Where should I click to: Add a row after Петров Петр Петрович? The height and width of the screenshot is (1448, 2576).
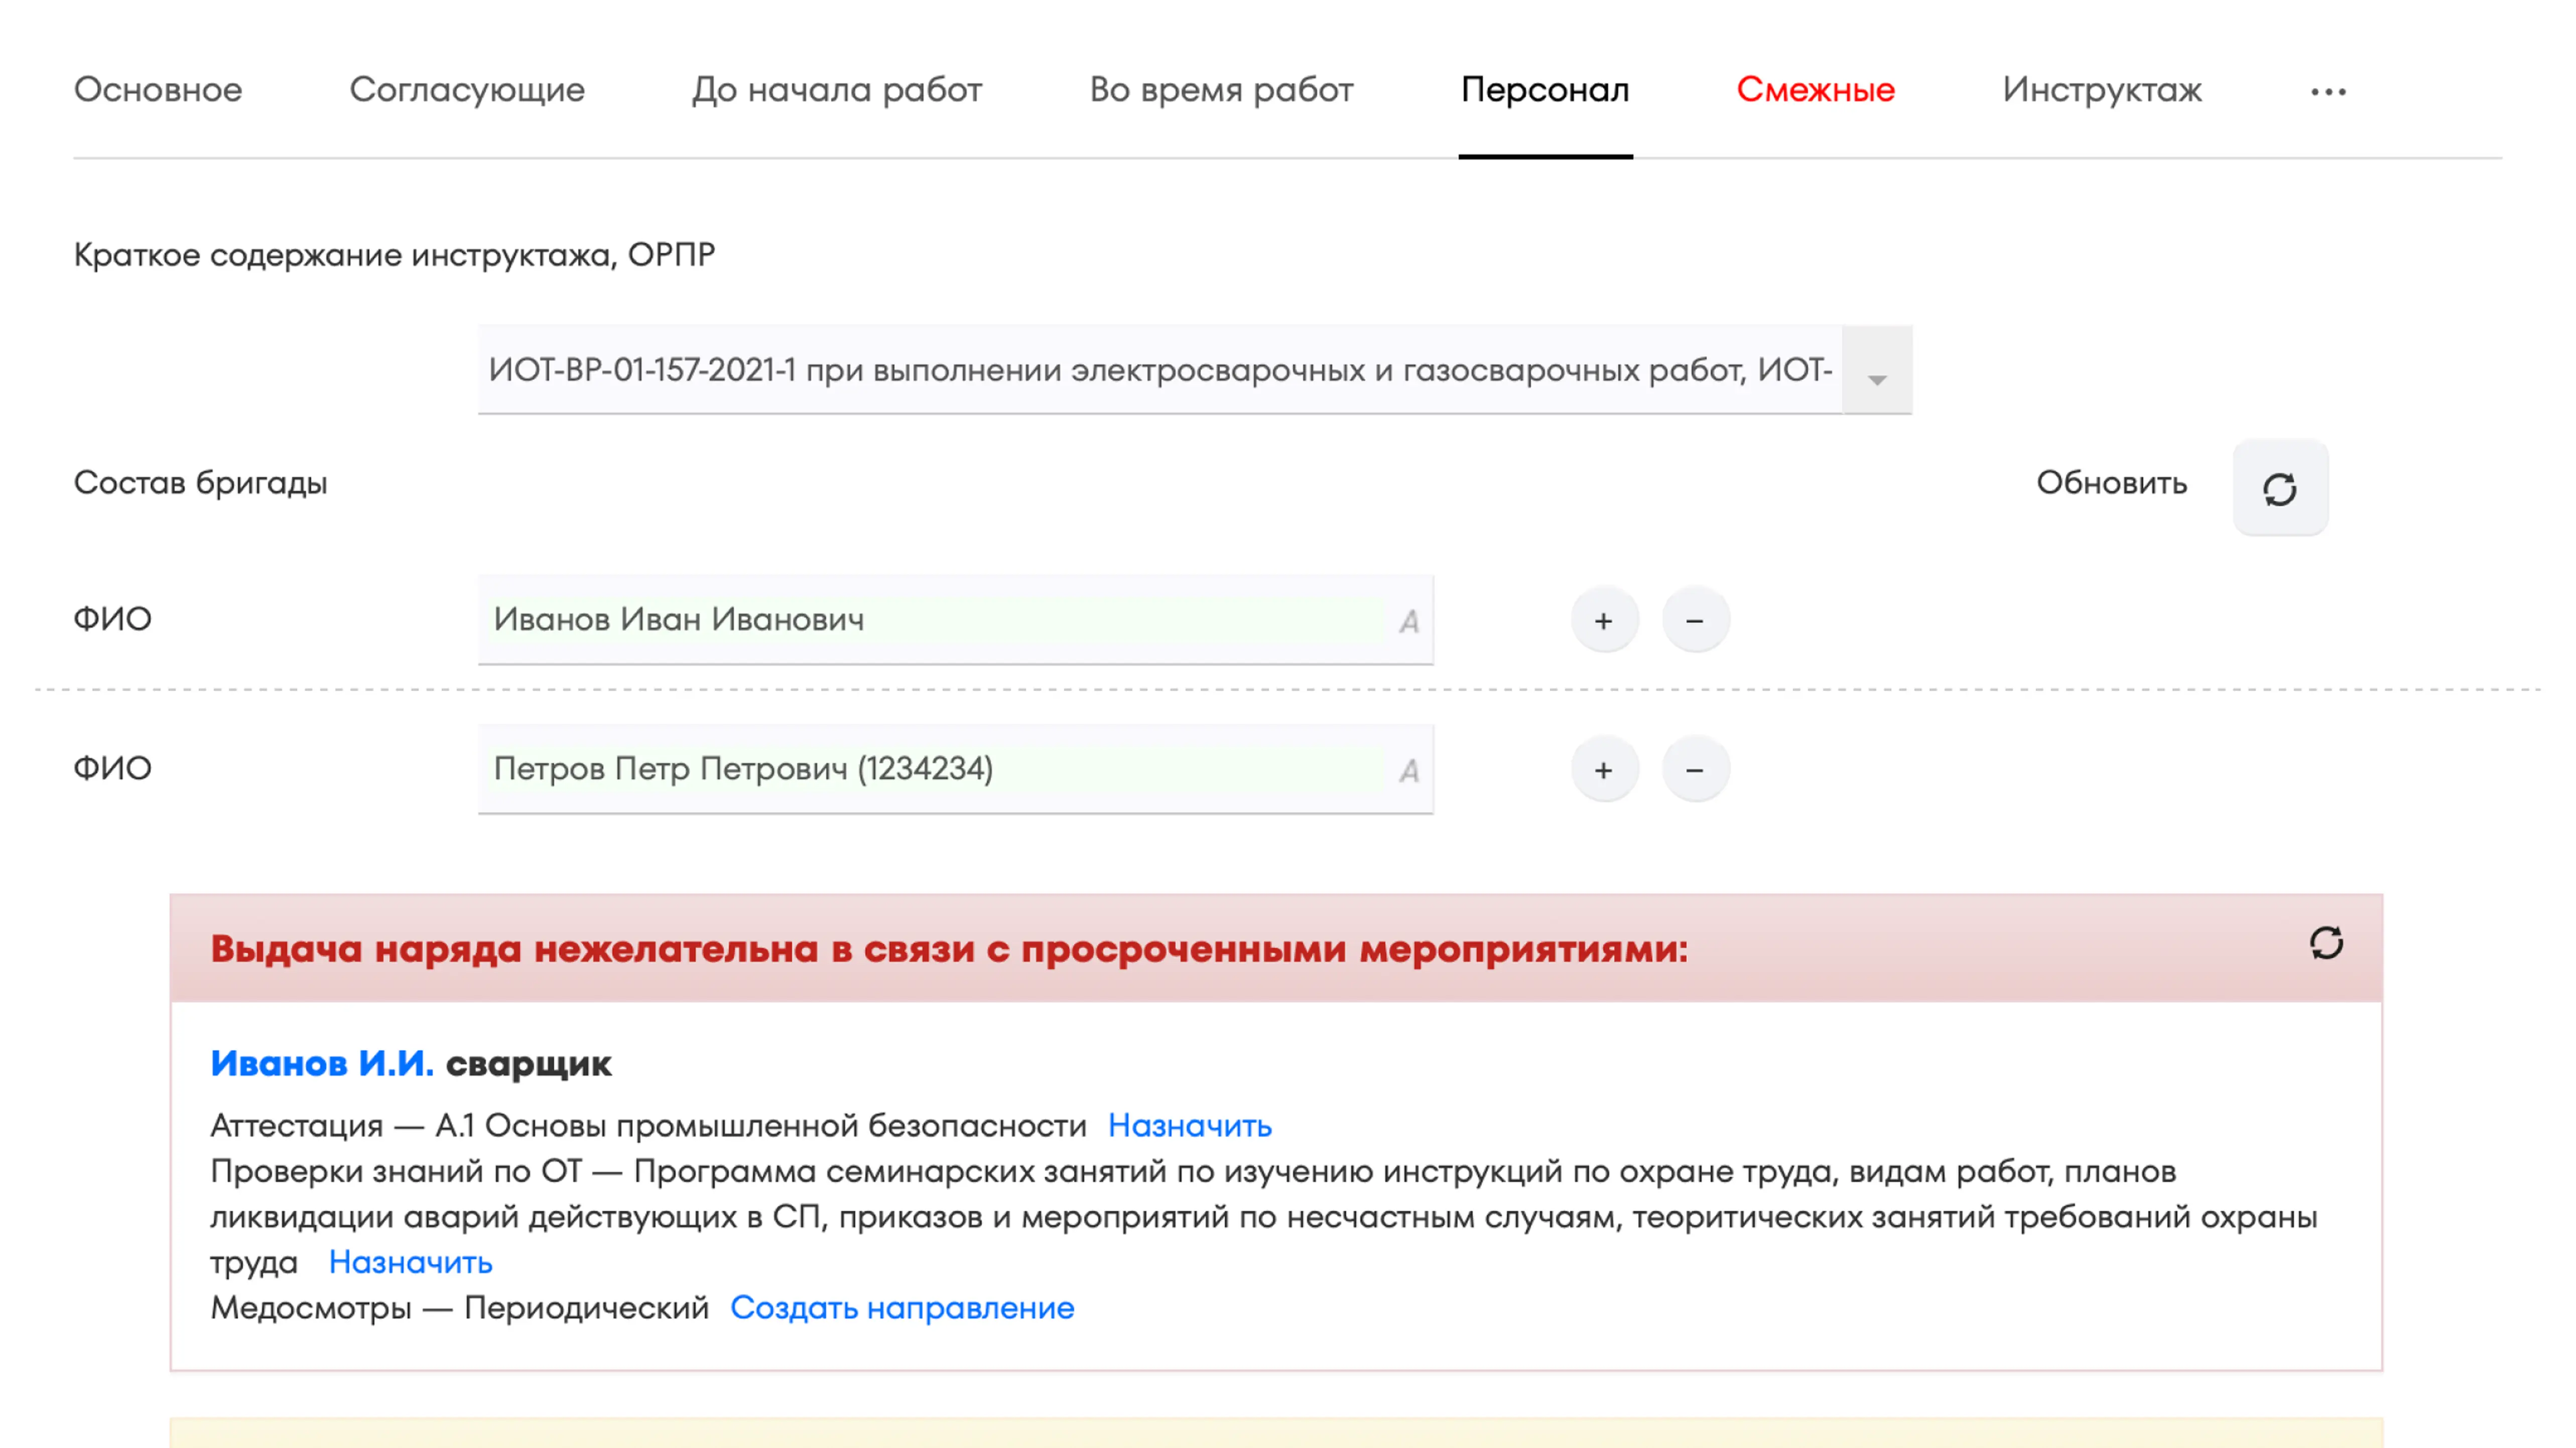[x=1603, y=770]
